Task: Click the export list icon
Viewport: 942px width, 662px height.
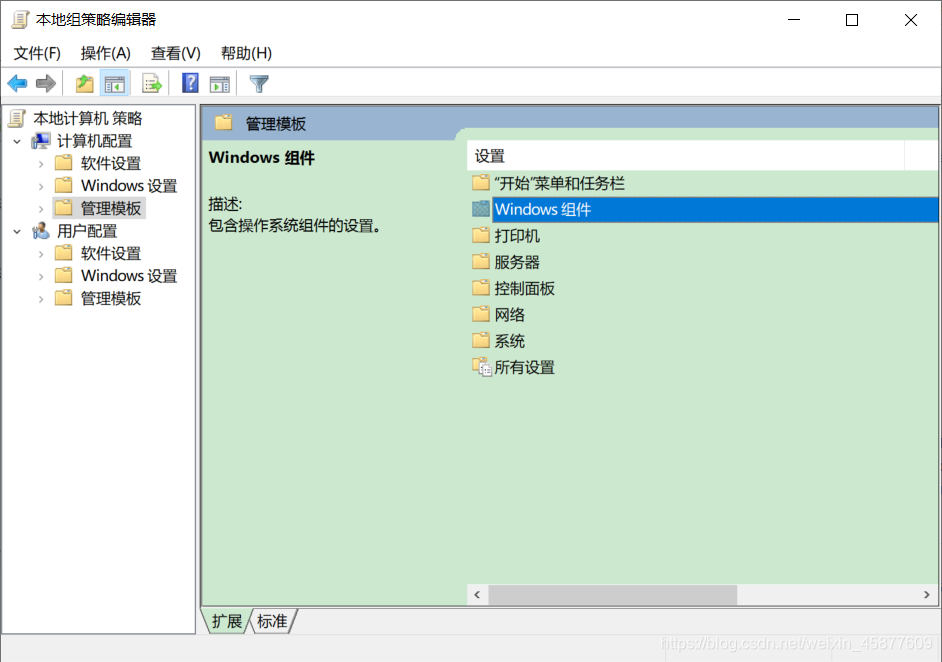Action: [x=151, y=83]
